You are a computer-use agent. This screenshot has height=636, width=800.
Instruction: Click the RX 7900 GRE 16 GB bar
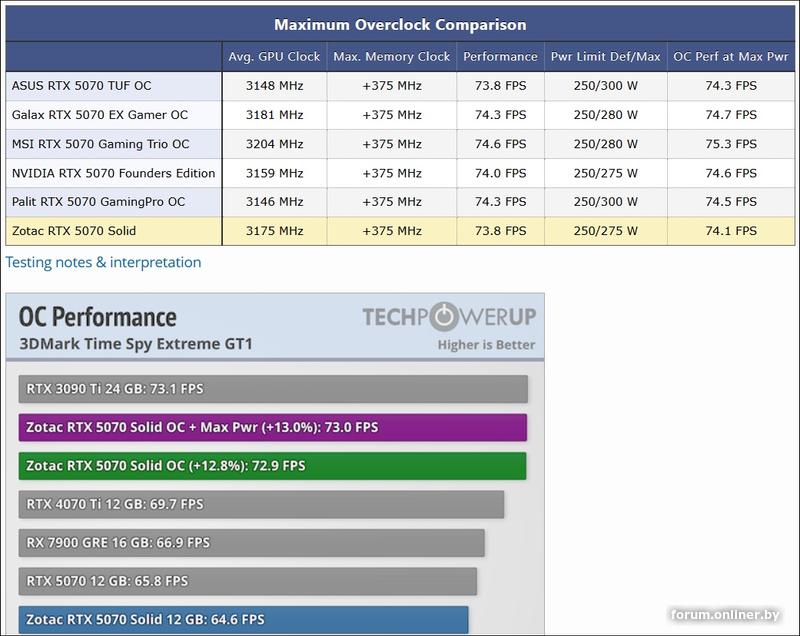[251, 543]
